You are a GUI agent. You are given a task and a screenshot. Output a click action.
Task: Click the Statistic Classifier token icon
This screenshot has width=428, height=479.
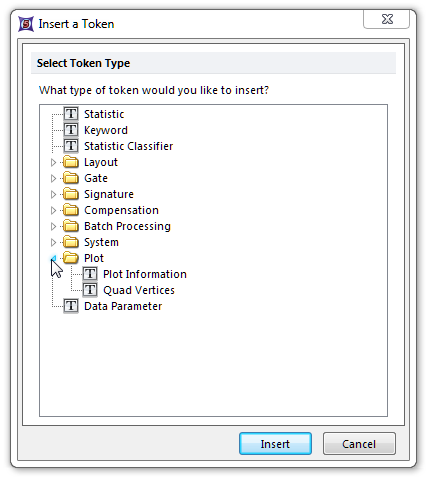pyautogui.click(x=71, y=146)
